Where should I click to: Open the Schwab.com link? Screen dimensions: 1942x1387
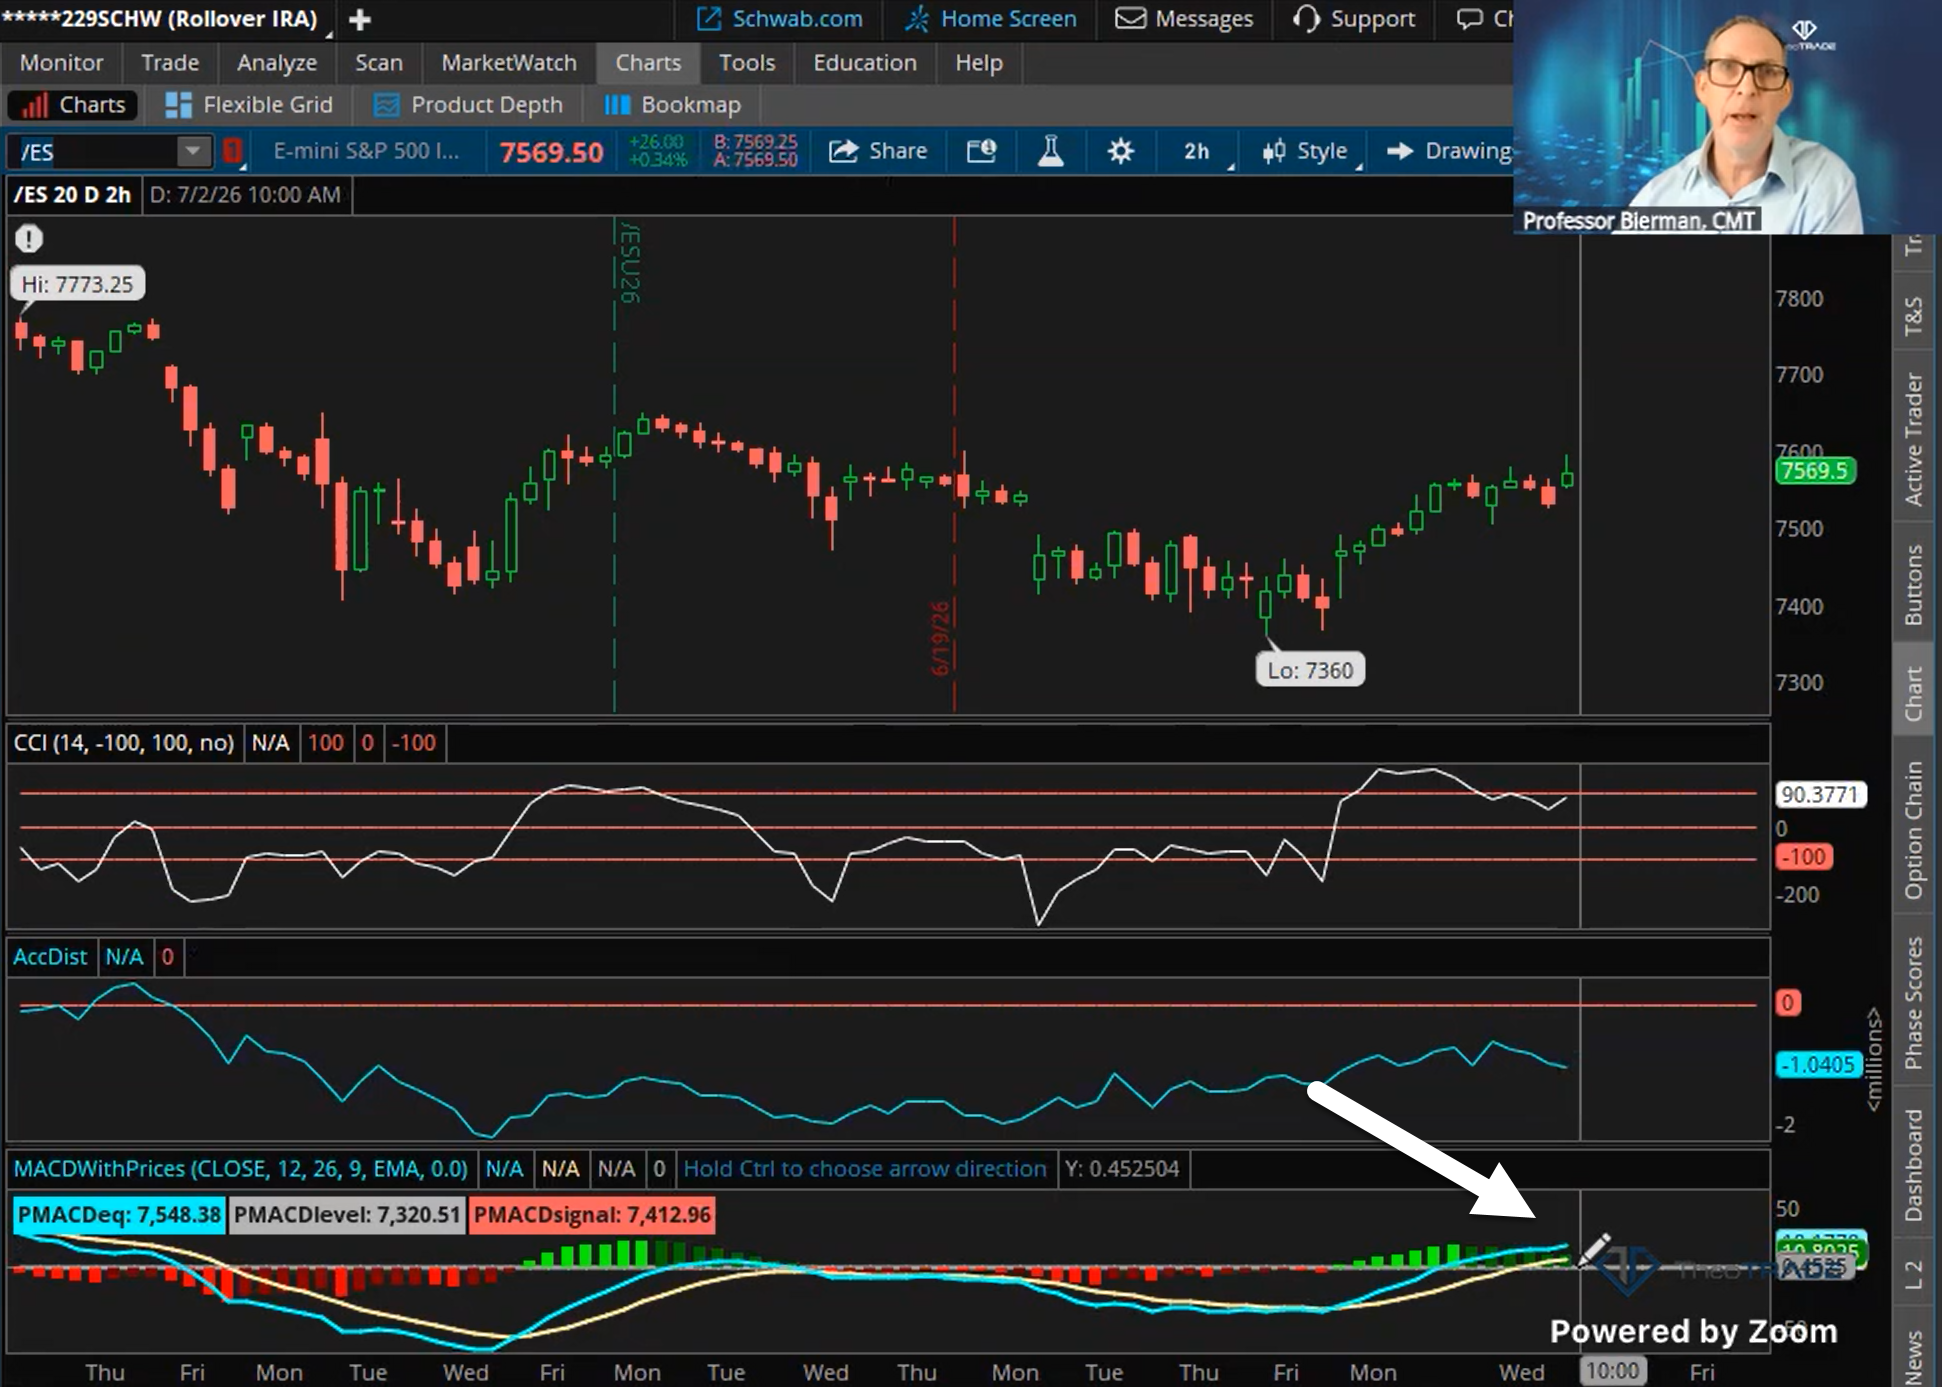pos(780,19)
